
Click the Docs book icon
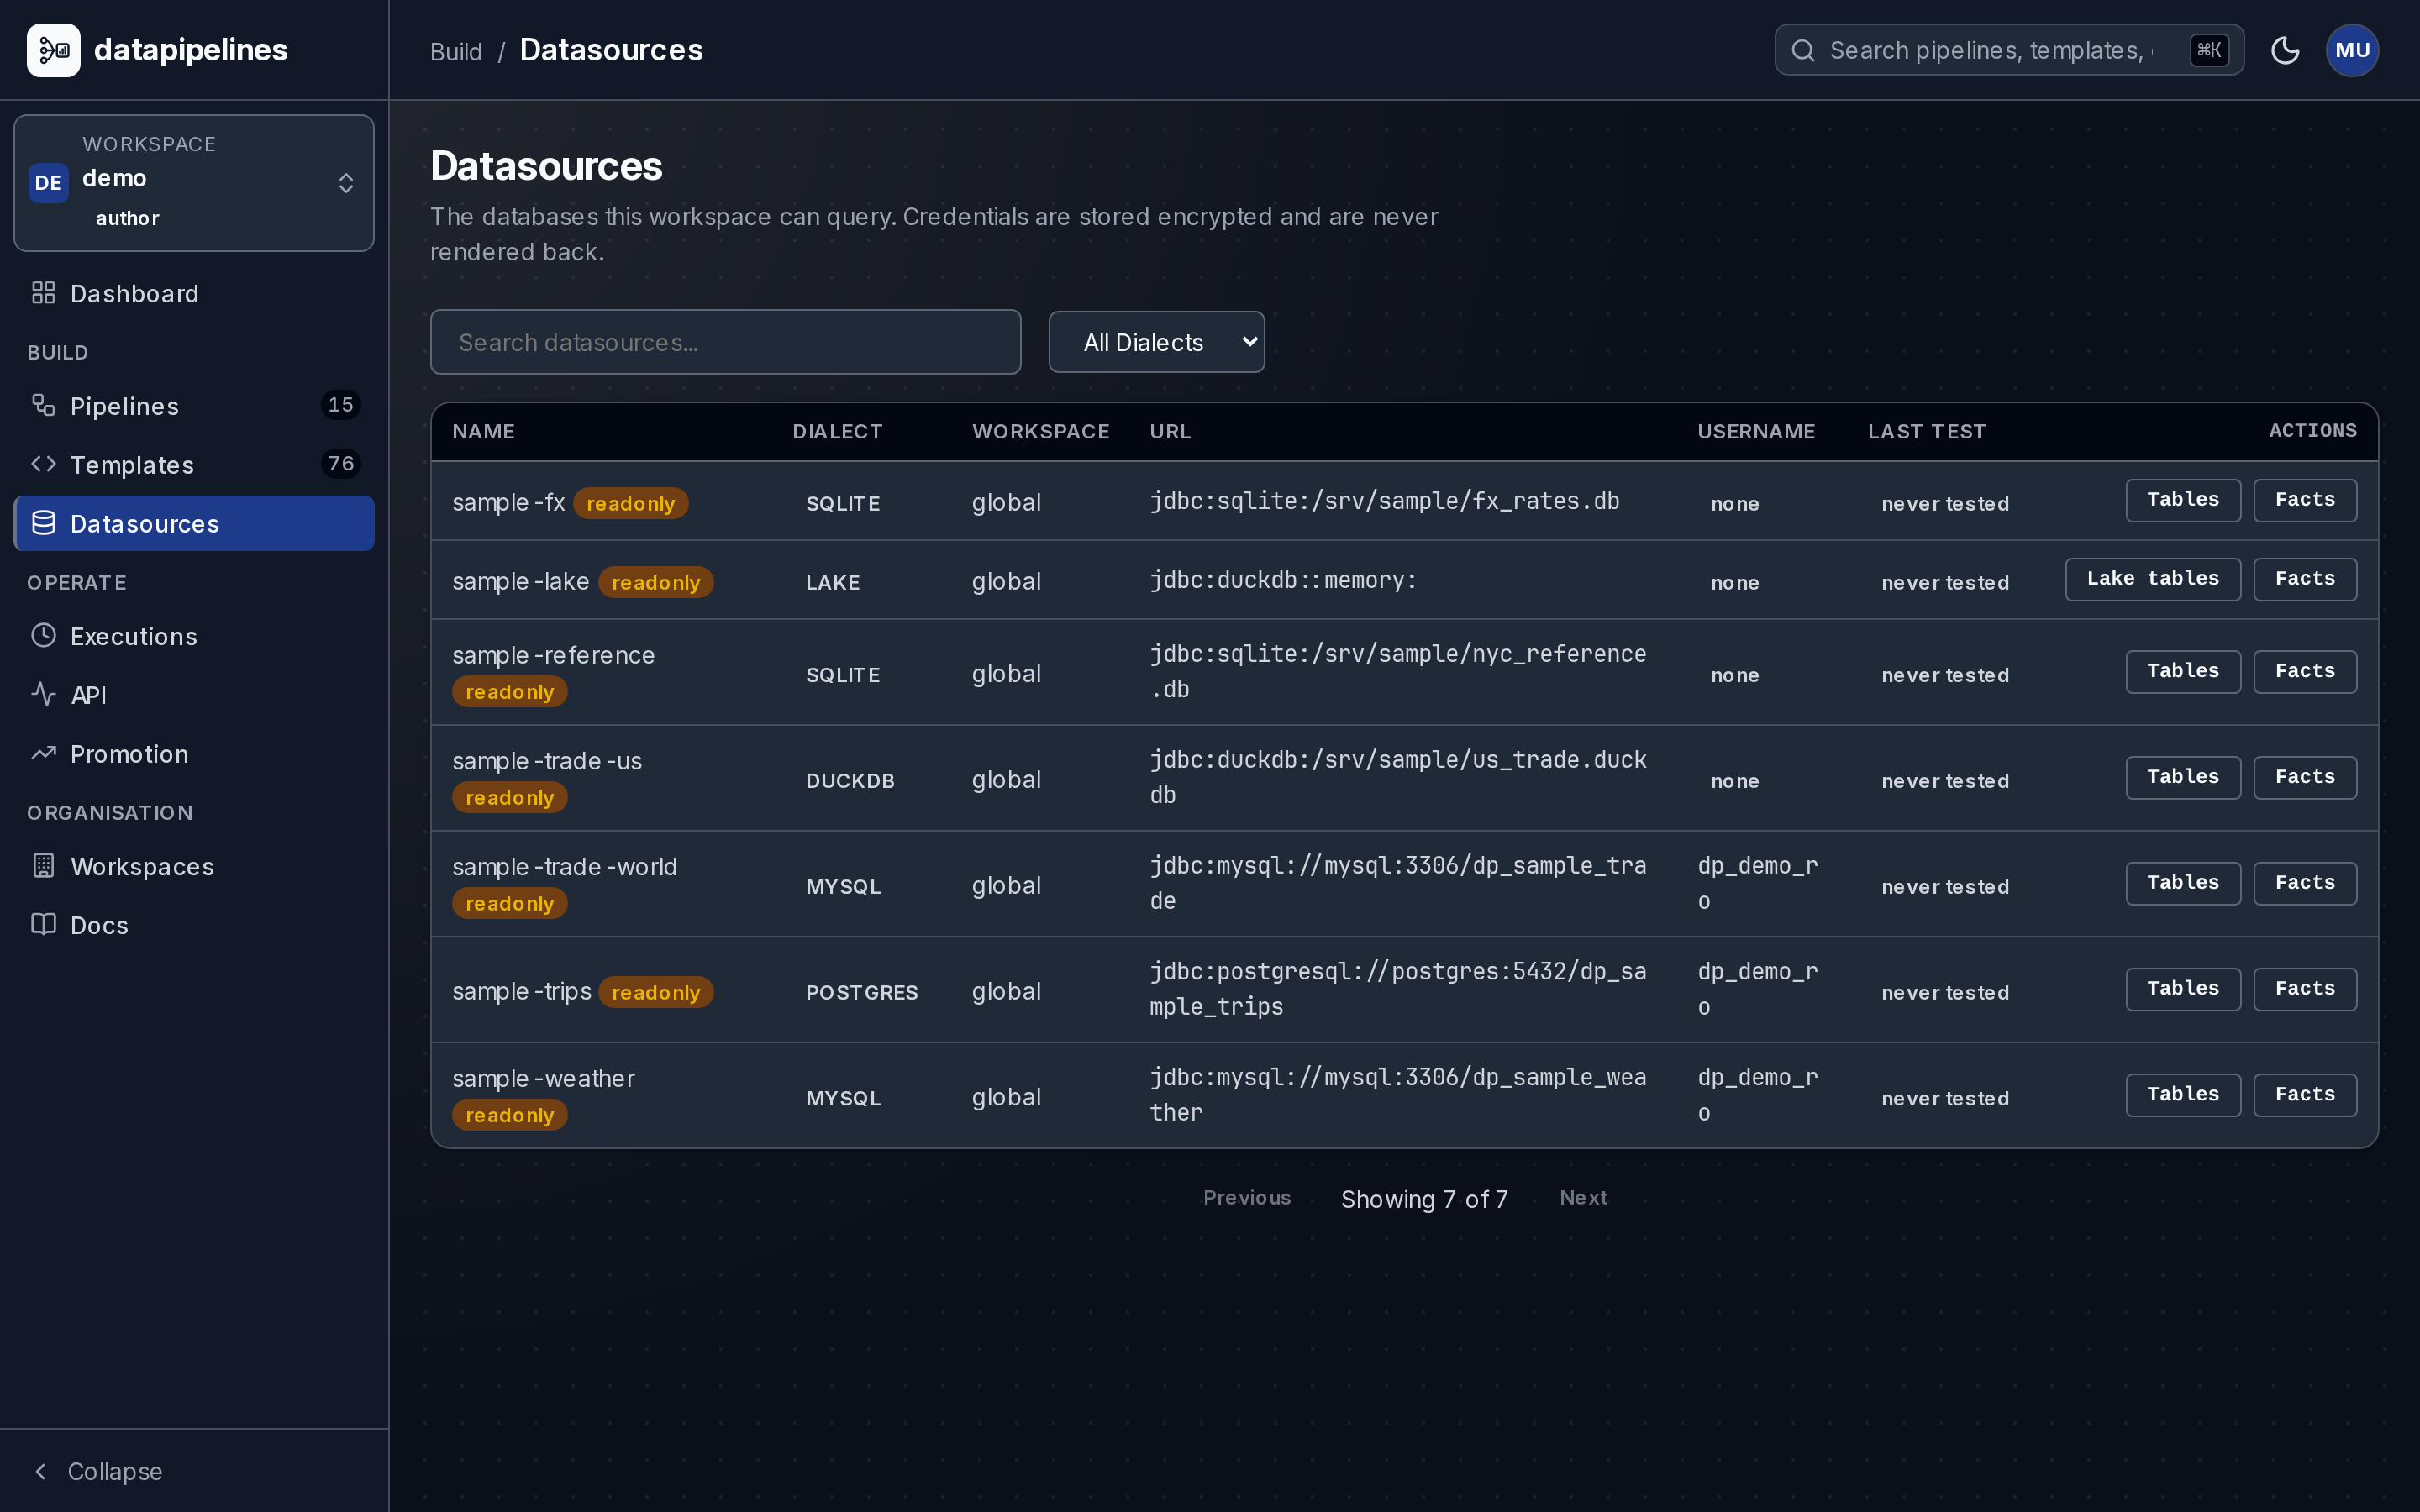(43, 924)
